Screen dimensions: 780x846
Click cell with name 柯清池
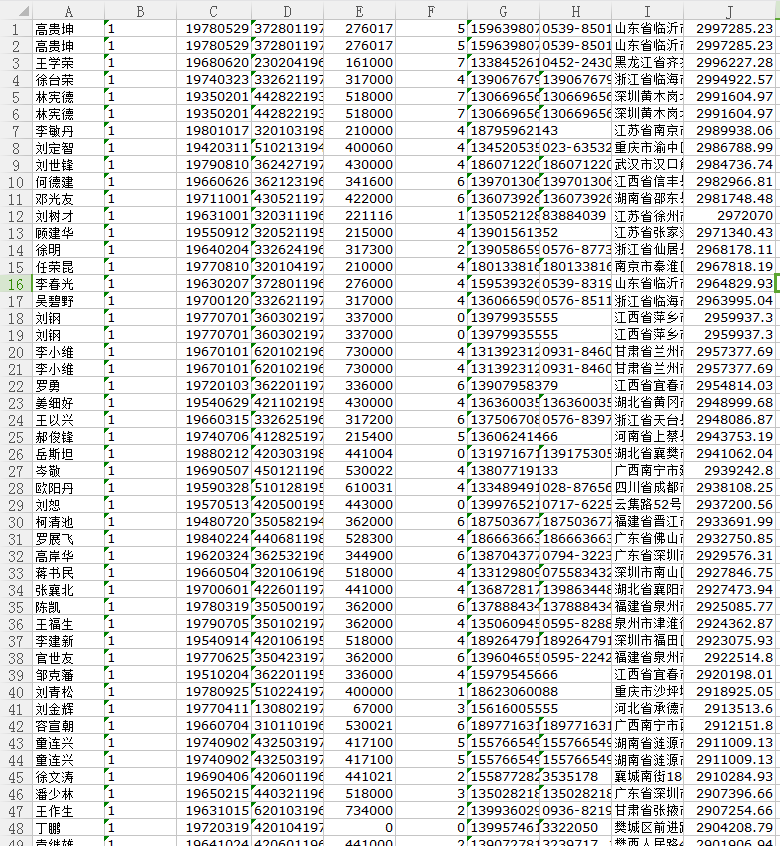pyautogui.click(x=68, y=522)
